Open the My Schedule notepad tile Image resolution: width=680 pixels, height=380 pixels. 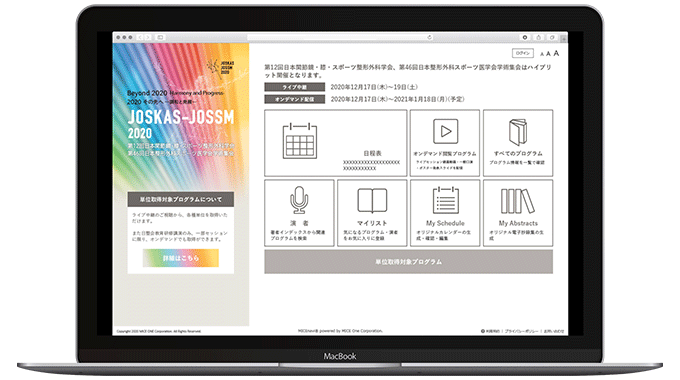(x=445, y=213)
